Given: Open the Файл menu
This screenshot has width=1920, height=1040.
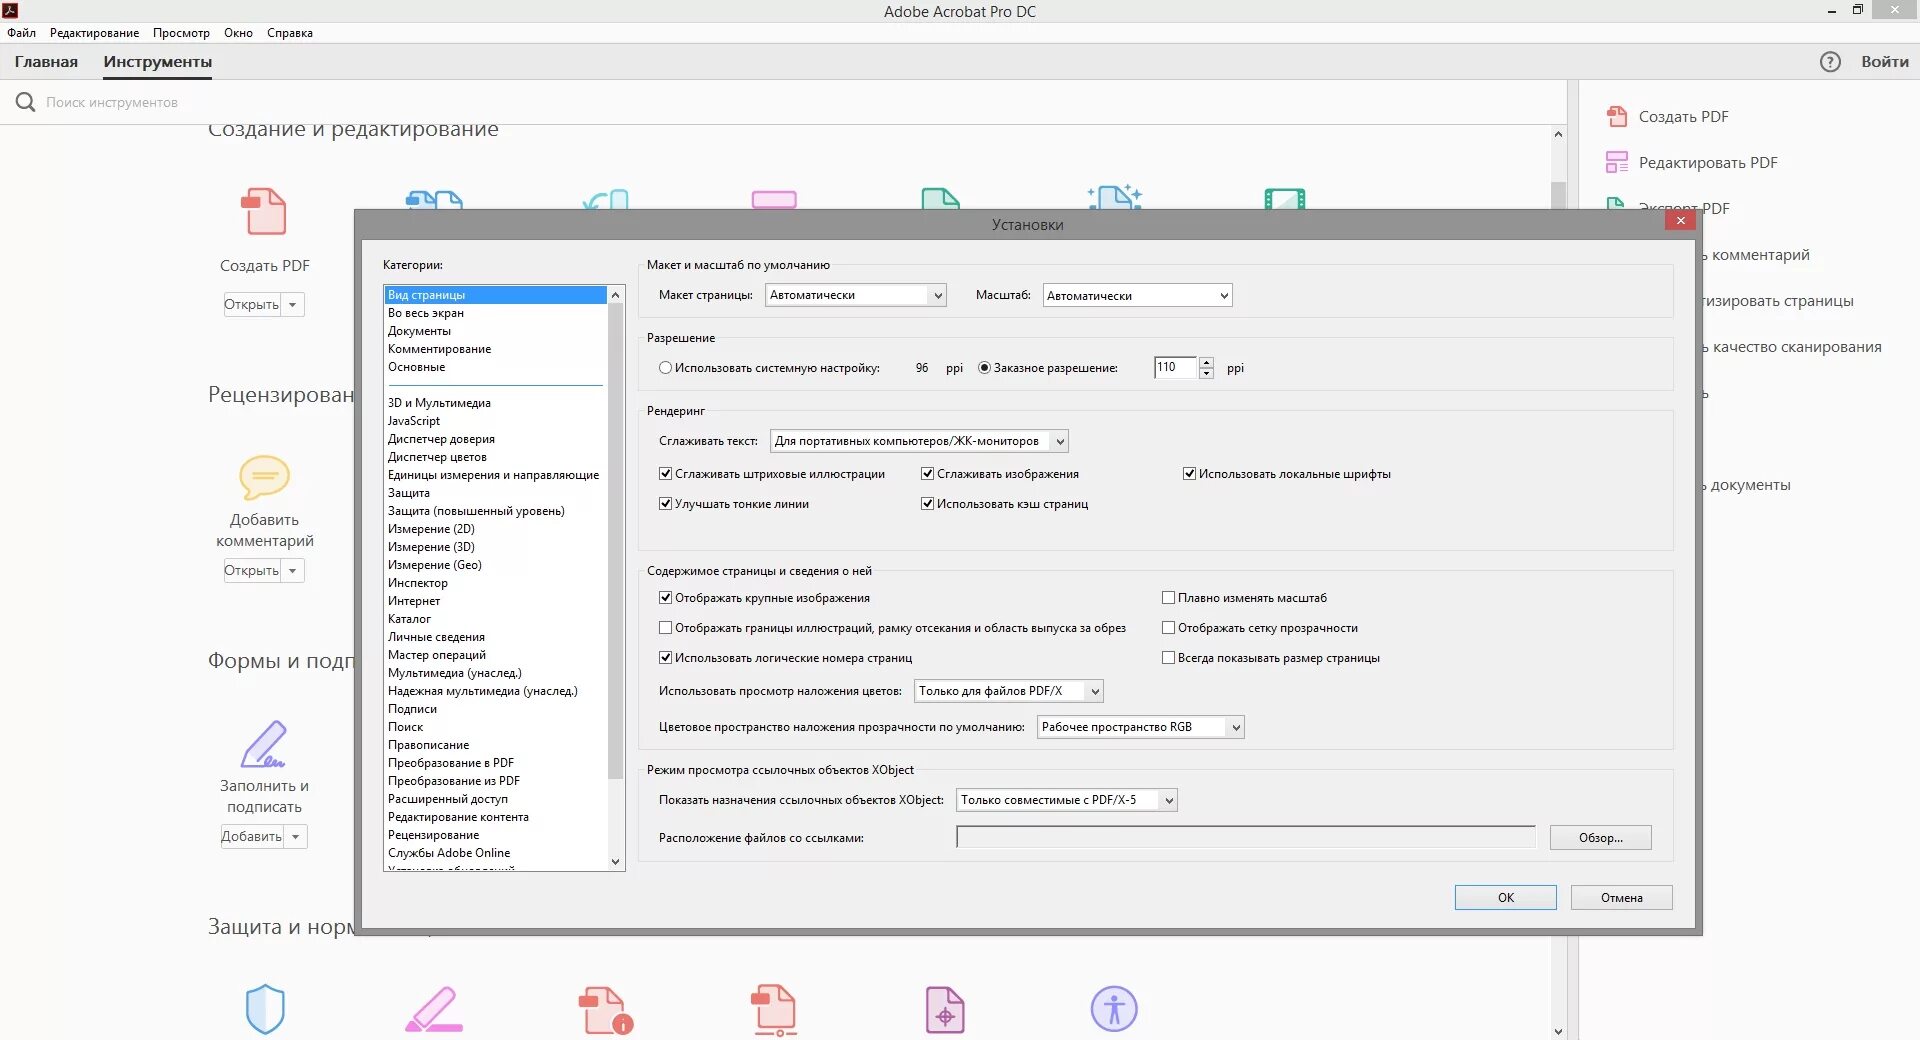Looking at the screenshot, I should coord(21,33).
